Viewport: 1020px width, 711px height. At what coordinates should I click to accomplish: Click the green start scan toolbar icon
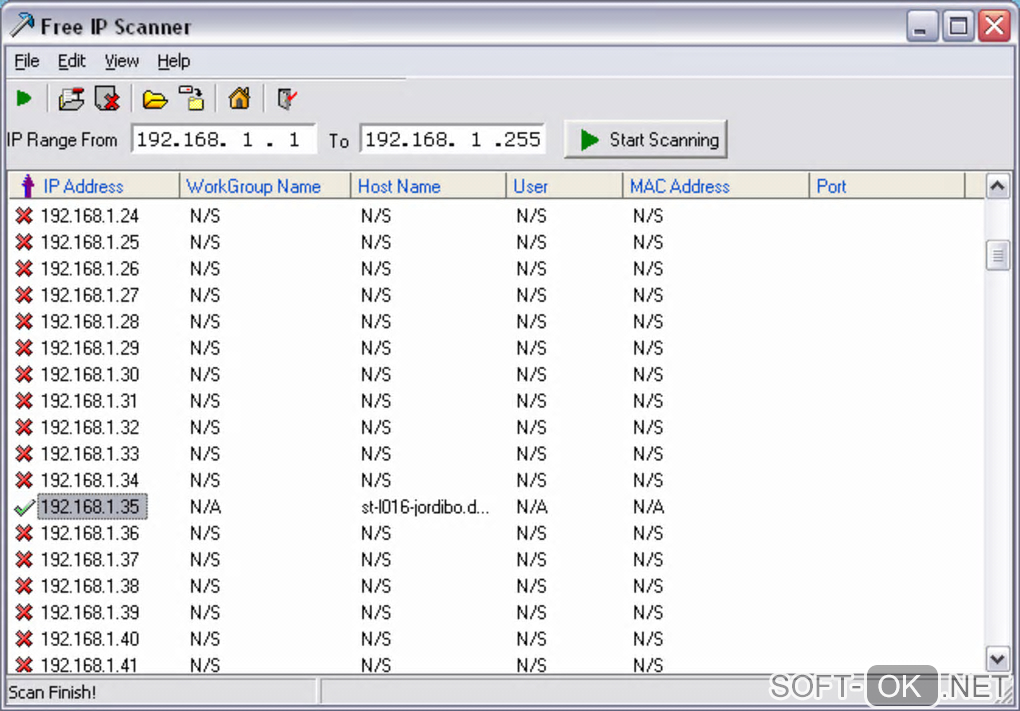[x=24, y=99]
